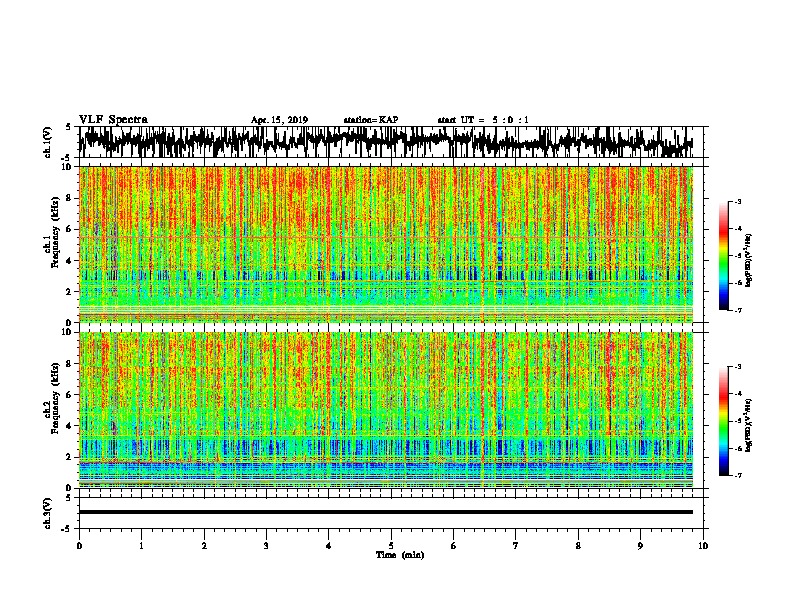Click the ch.2 frequency spectrogram panel
792x612 pixels.
click(x=386, y=410)
